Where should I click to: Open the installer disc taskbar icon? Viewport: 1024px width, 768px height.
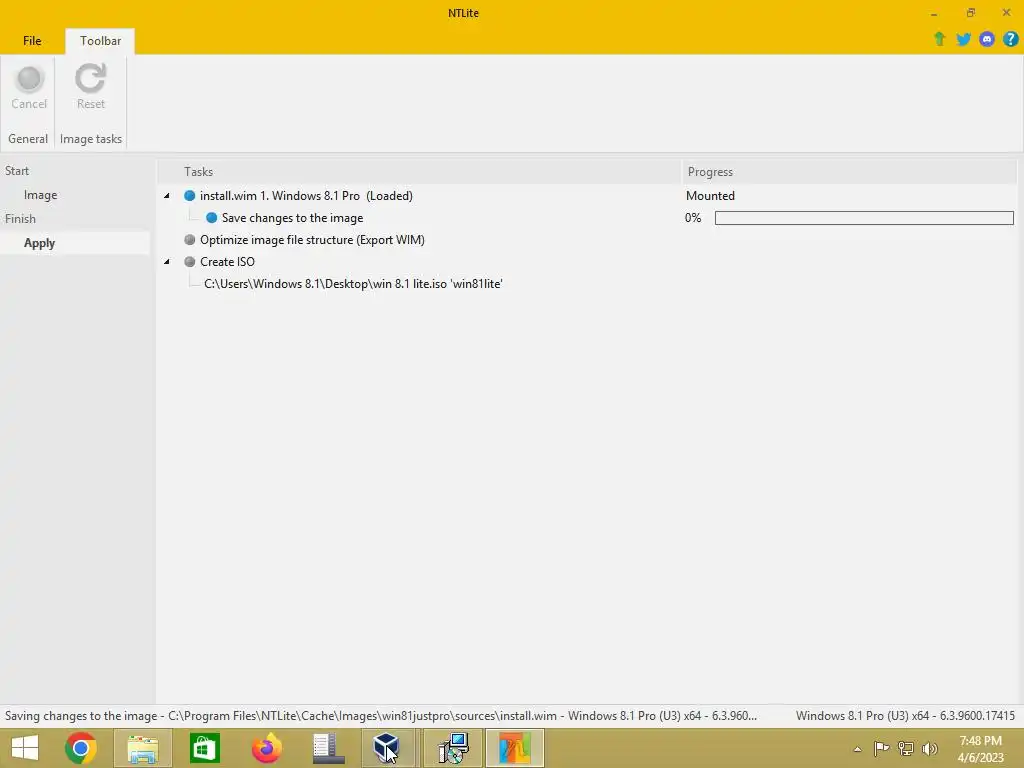coord(453,748)
